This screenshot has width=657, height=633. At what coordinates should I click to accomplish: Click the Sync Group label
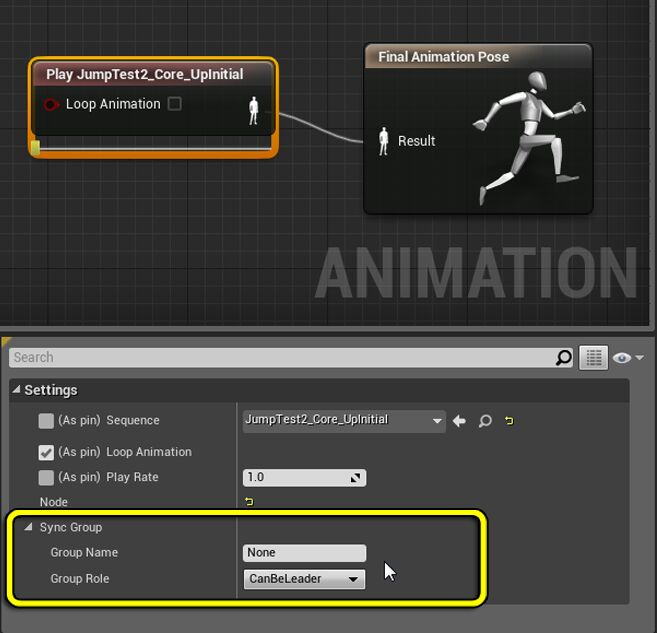(71, 527)
